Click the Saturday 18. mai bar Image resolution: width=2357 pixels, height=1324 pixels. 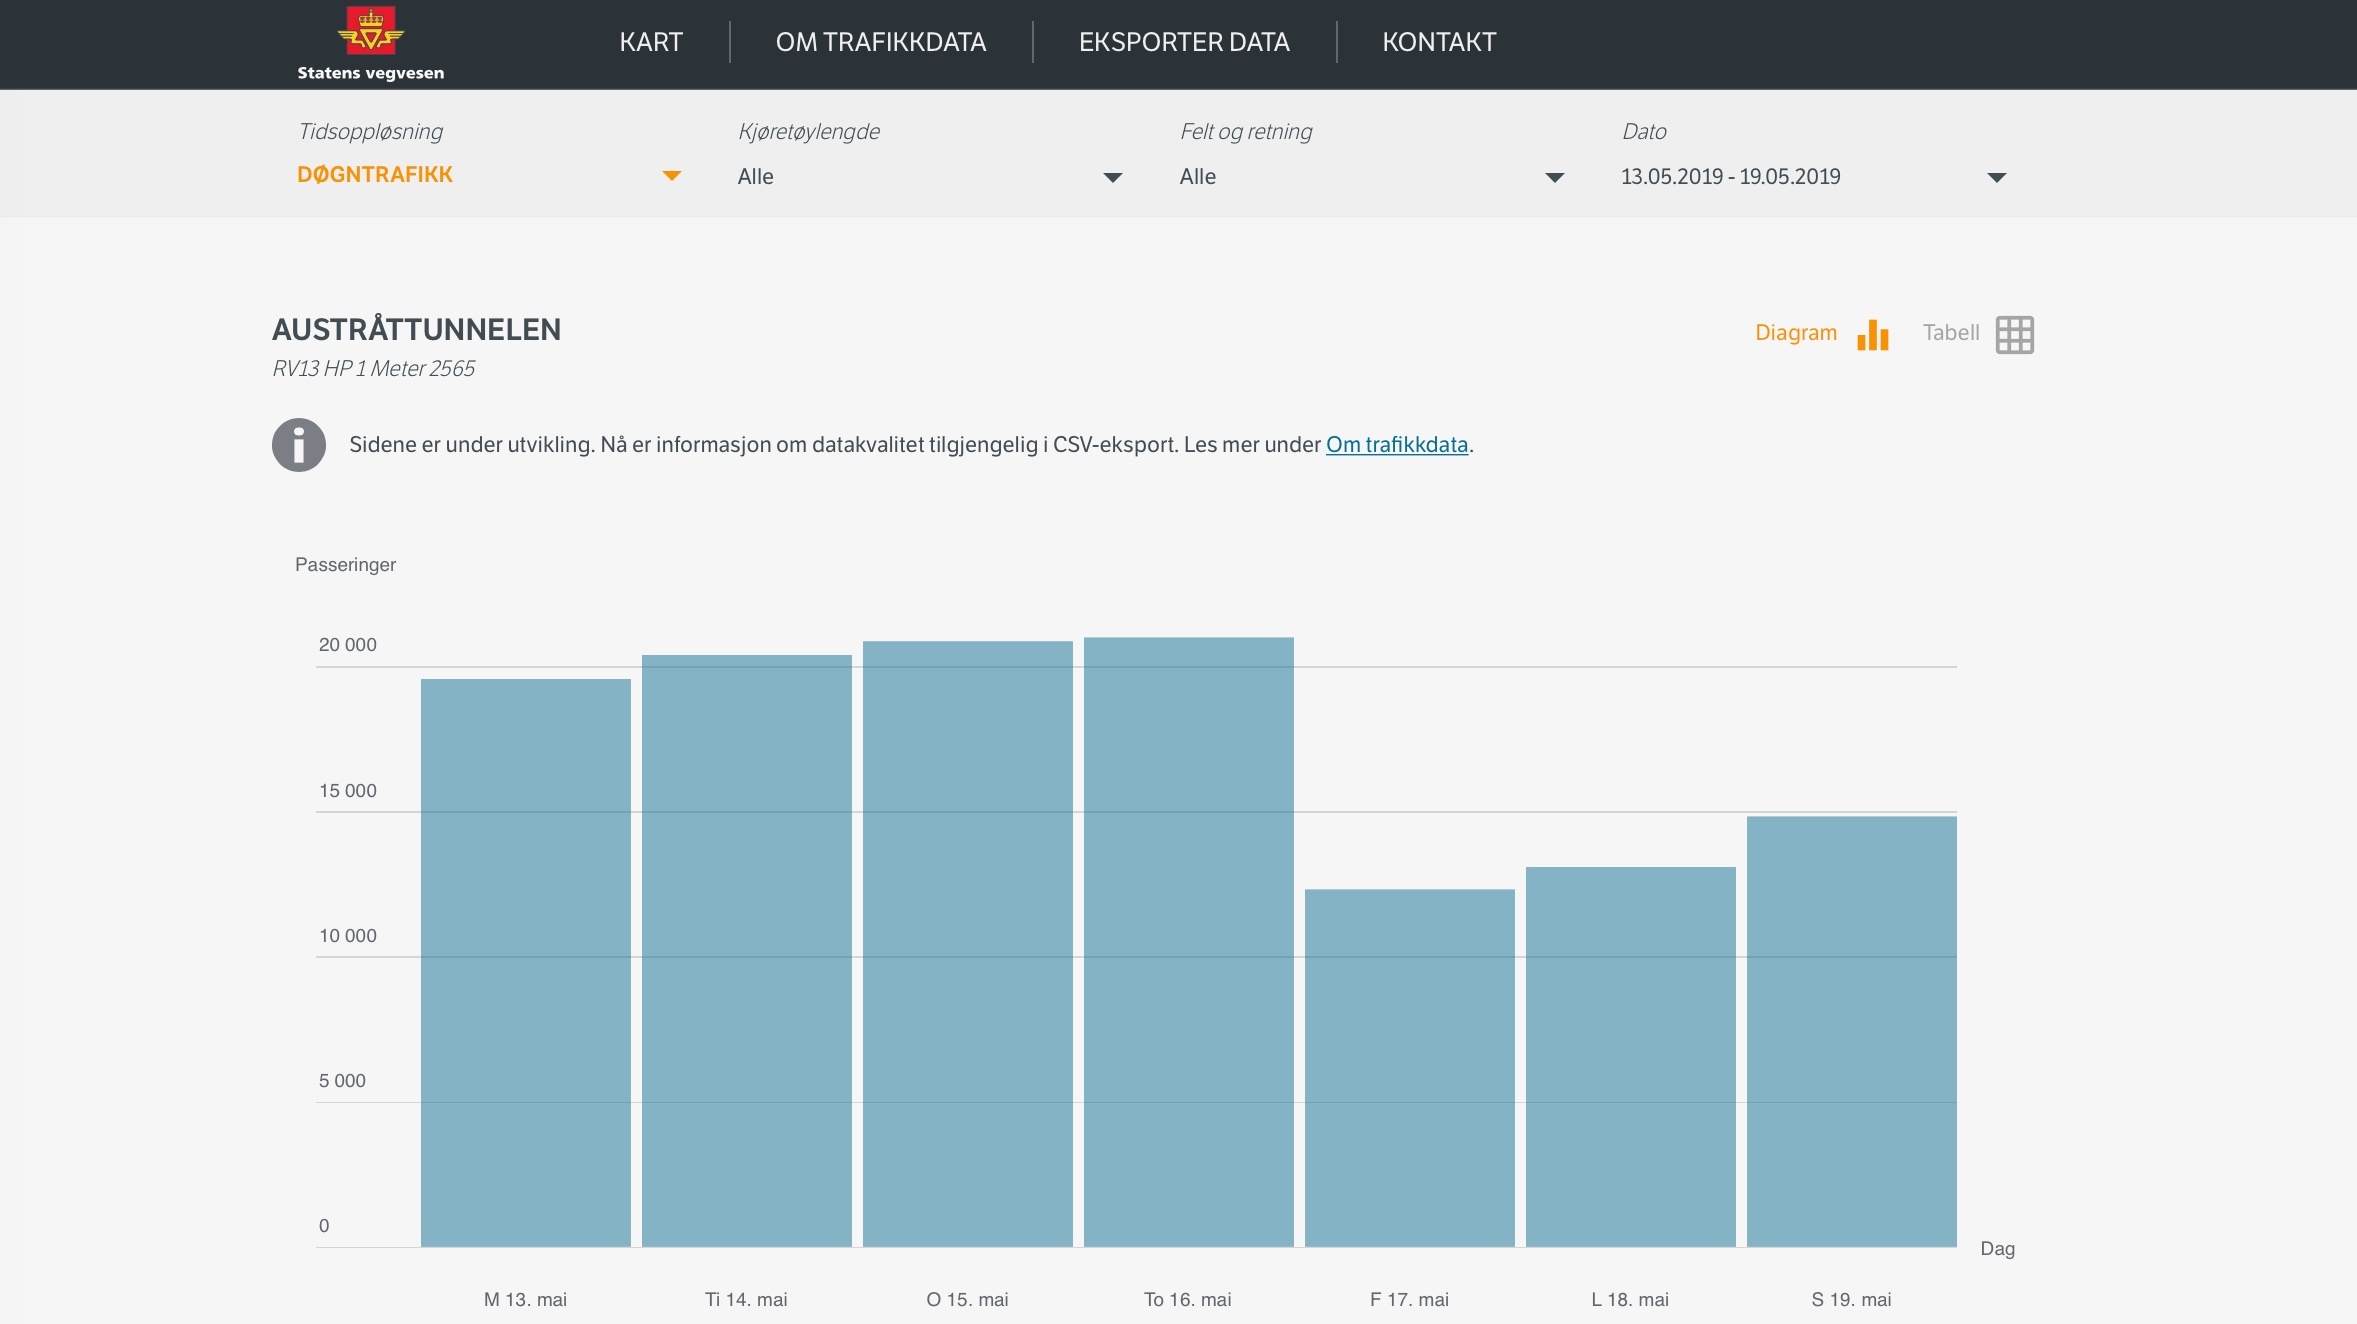[1630, 1056]
